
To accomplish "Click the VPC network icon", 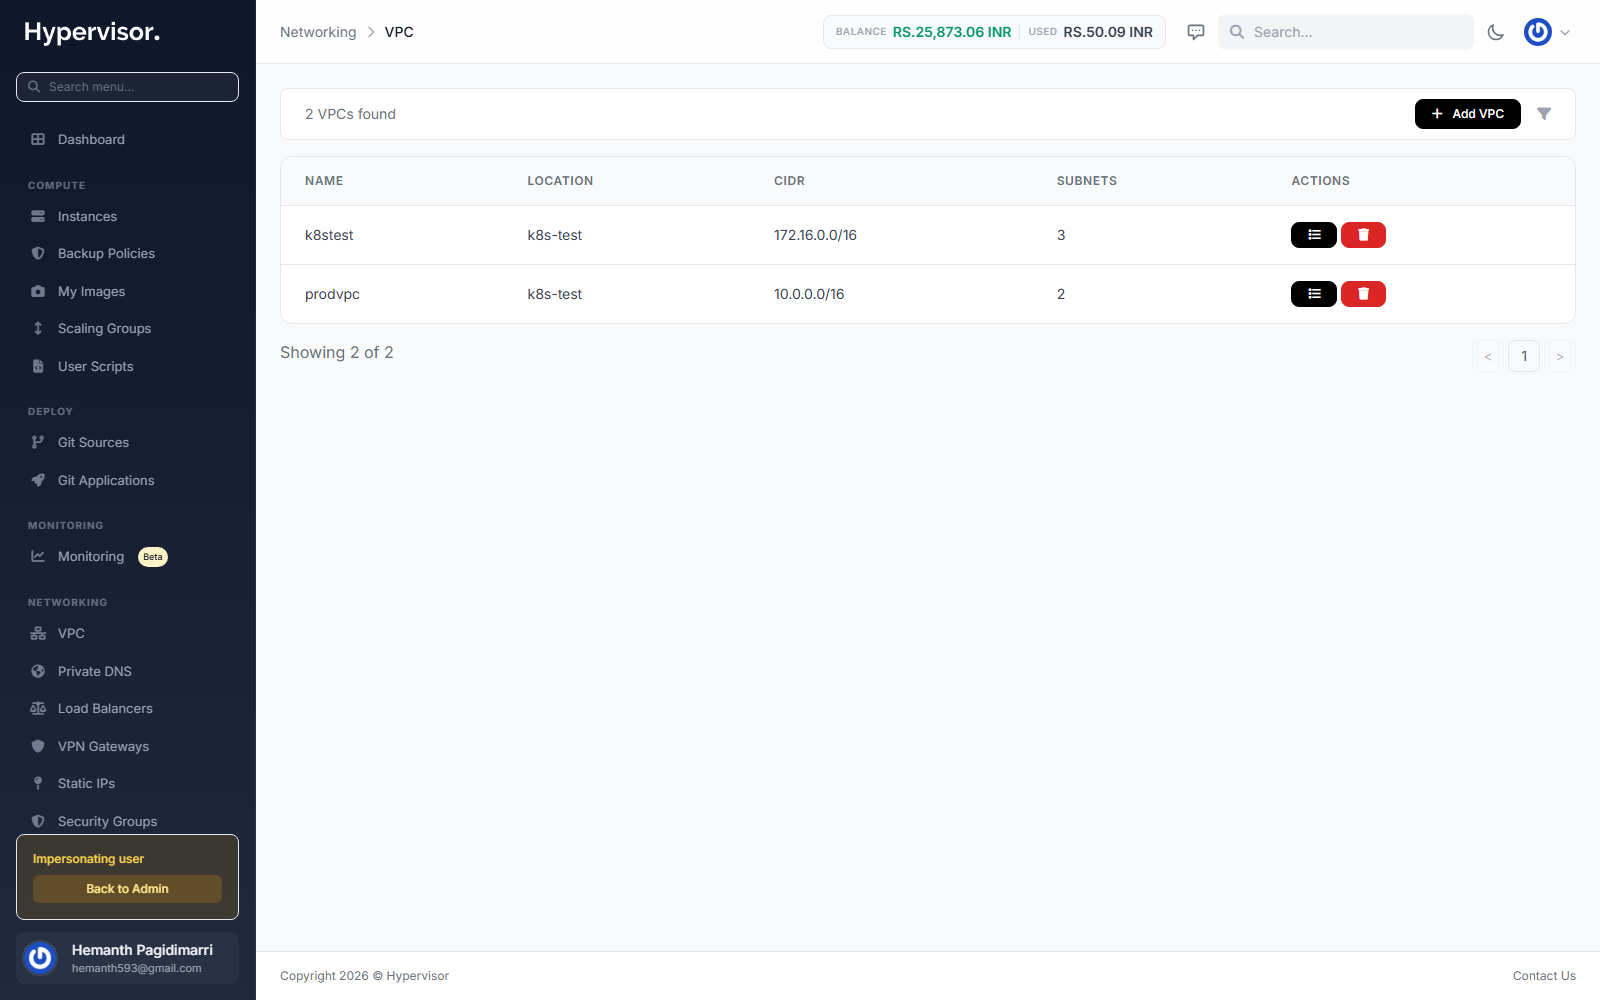I will click(38, 634).
